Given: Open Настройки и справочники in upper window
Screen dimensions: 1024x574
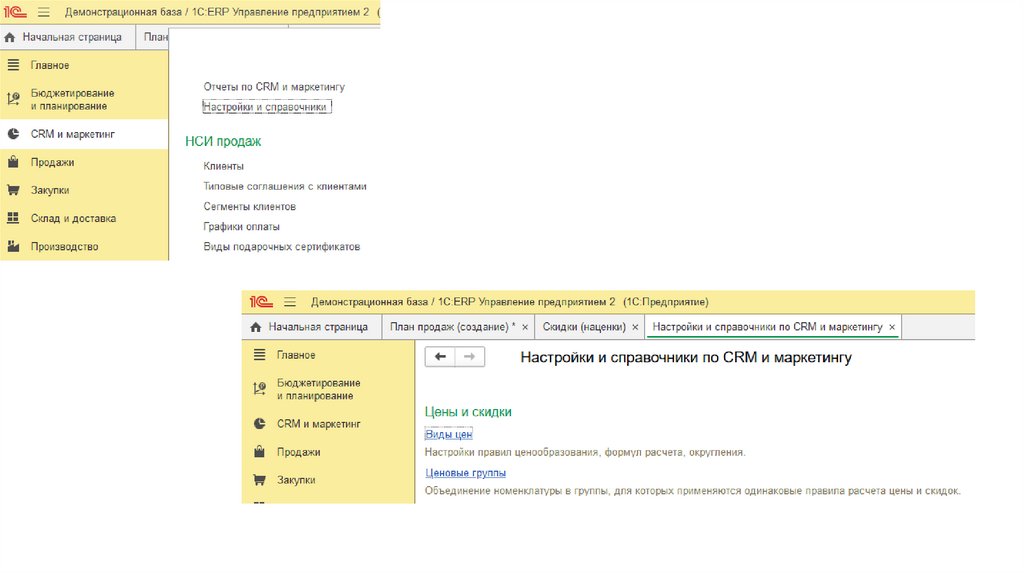Looking at the screenshot, I should [265, 106].
